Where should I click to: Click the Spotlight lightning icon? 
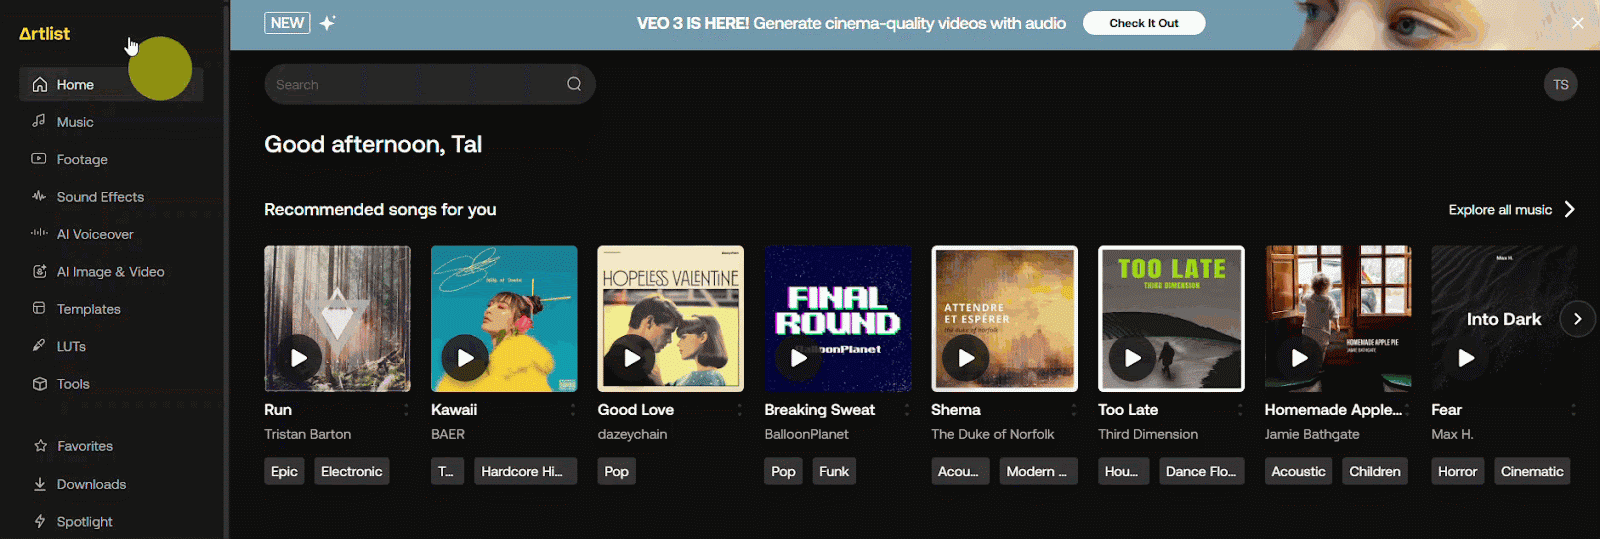click(40, 521)
